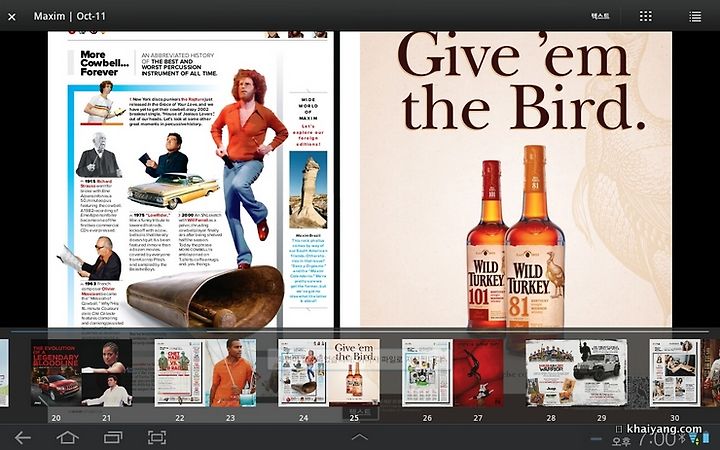This screenshot has height=450, width=720.
Task: Tap the Android home button
Action: click(x=68, y=437)
